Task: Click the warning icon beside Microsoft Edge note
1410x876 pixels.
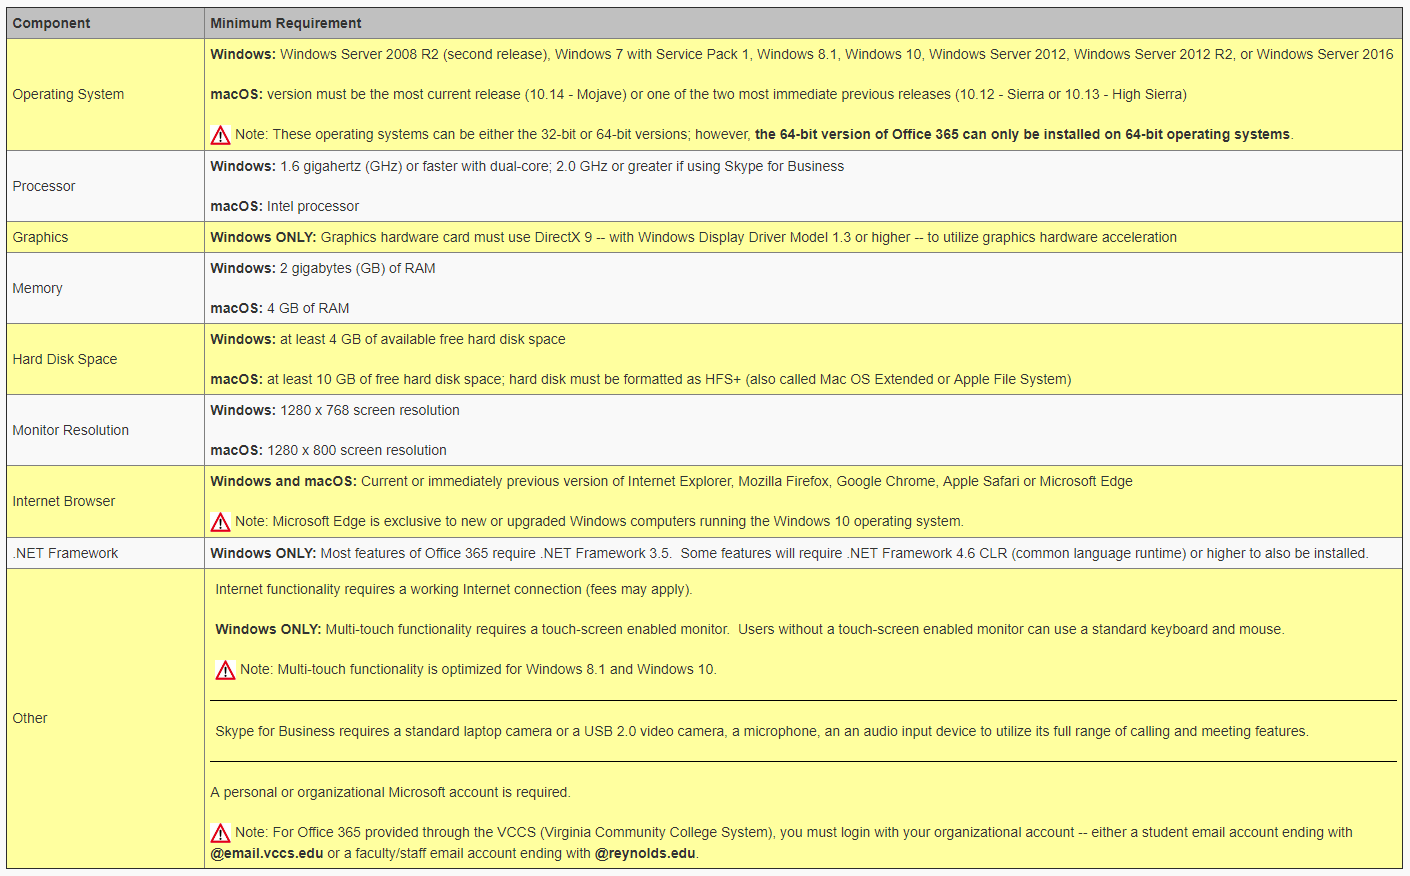Action: pyautogui.click(x=221, y=522)
